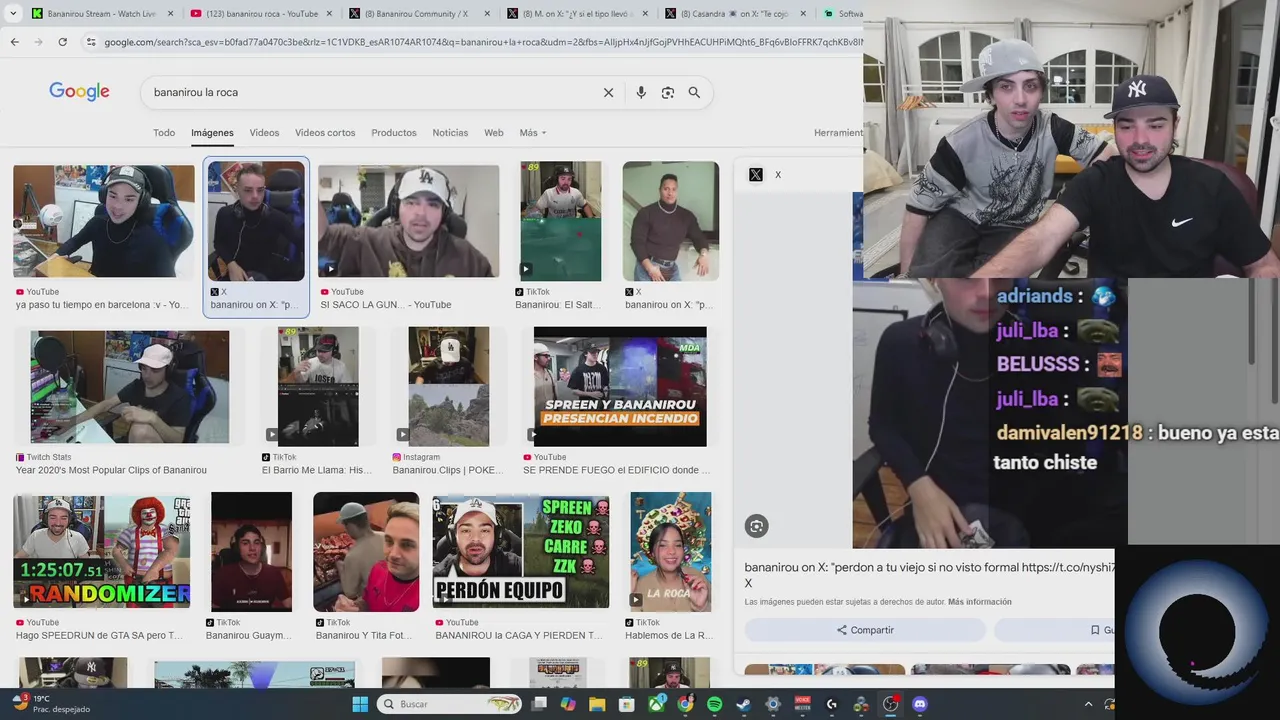Switch to Bananirou Stream Kick browser tab
1280x720 pixels.
pyautogui.click(x=100, y=14)
